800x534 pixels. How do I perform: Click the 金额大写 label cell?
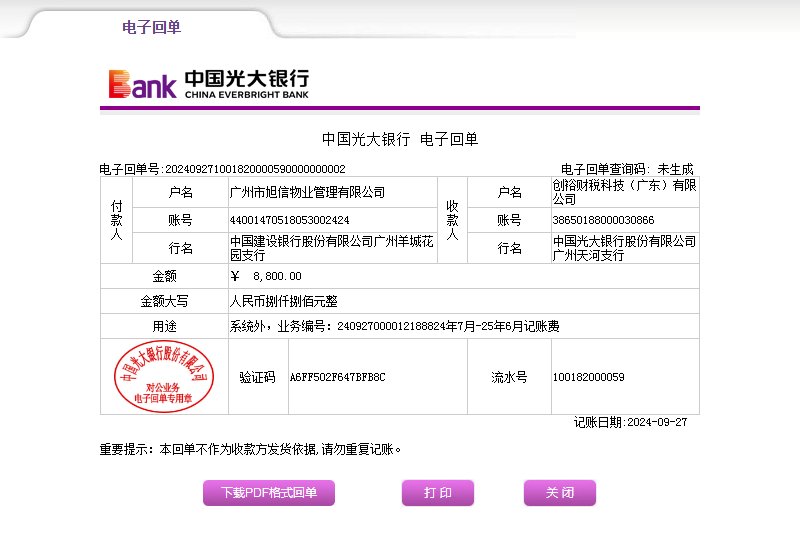pyautogui.click(x=164, y=301)
